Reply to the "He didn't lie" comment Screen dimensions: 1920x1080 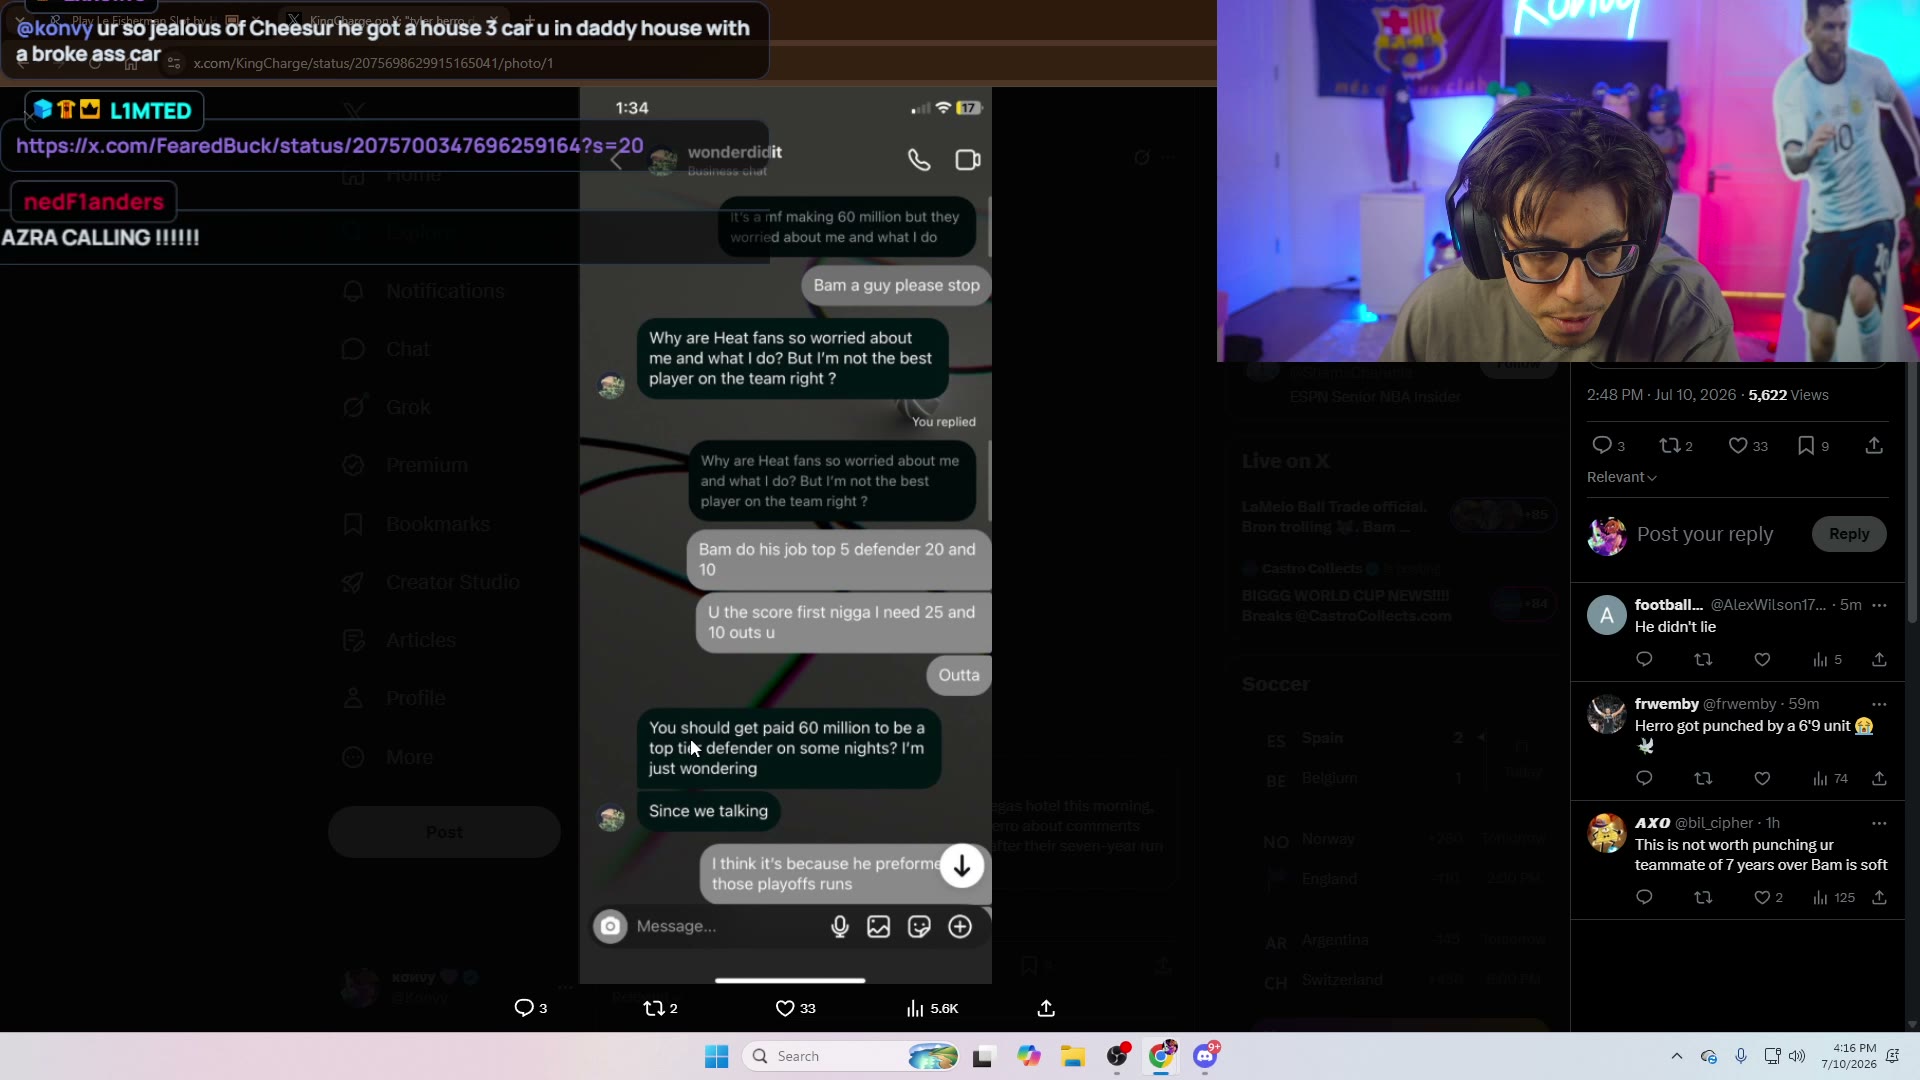(x=1644, y=660)
